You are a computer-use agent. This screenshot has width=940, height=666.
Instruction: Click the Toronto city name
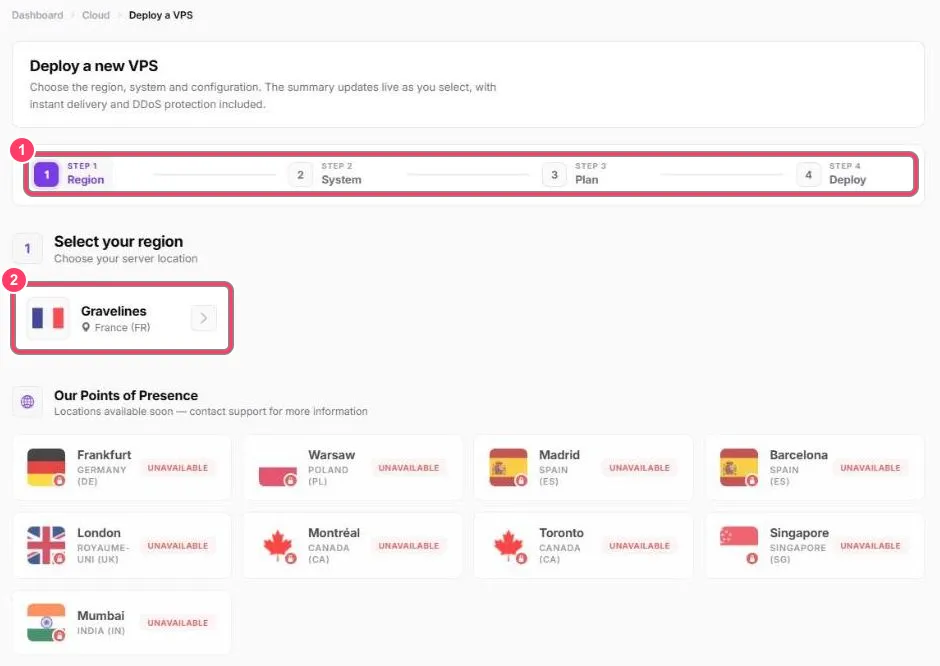point(561,532)
